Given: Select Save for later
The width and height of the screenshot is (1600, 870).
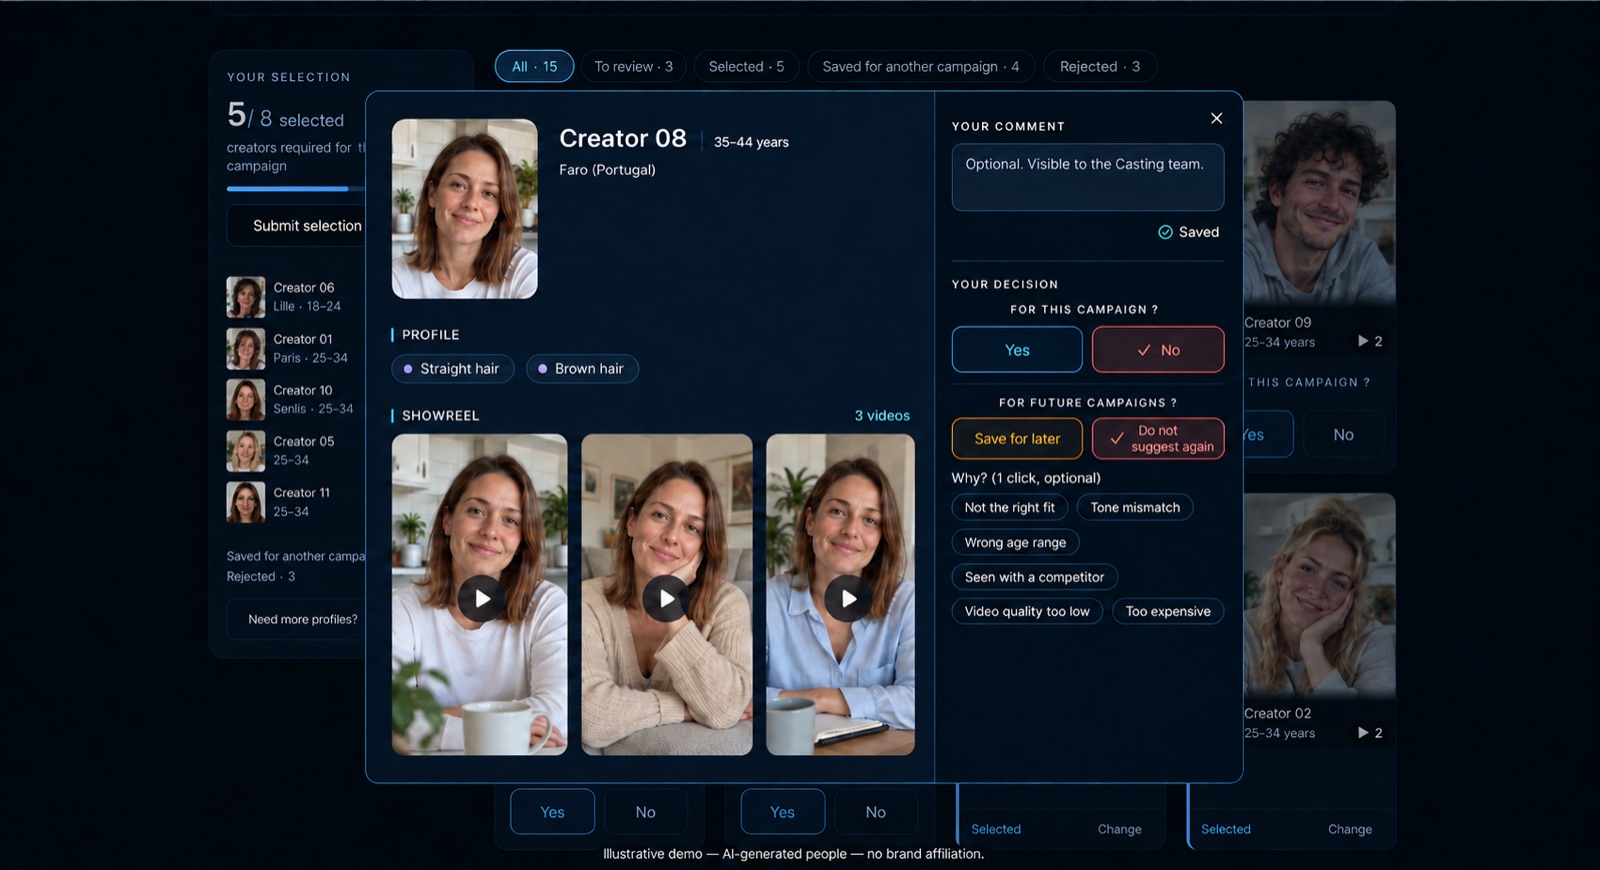Looking at the screenshot, I should pos(1017,438).
